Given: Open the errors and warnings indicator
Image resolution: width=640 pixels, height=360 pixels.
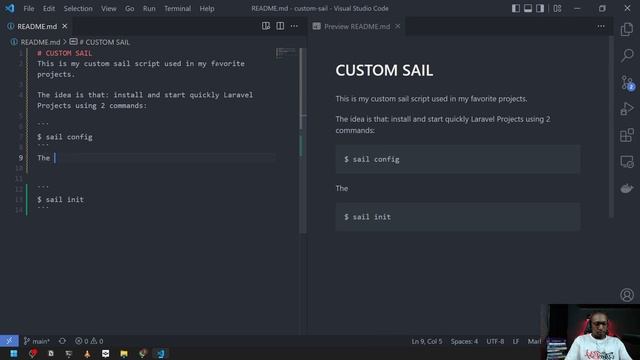Looking at the screenshot, I should [x=89, y=341].
